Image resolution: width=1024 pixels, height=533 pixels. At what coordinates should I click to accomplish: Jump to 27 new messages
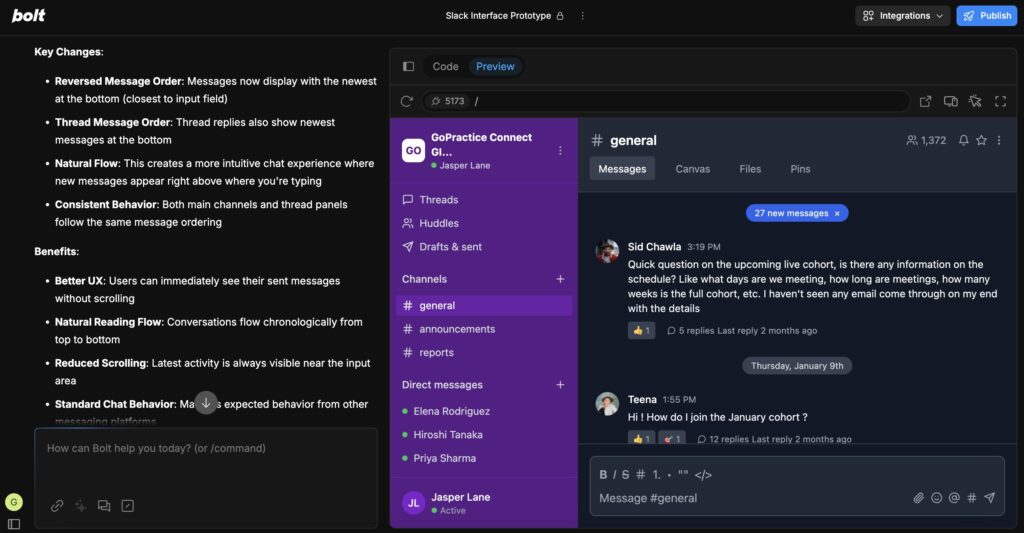pyautogui.click(x=791, y=214)
